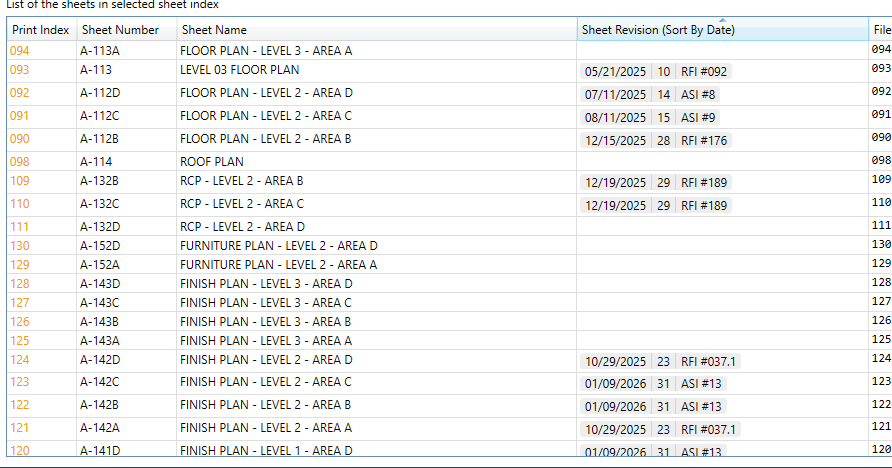
Task: Select RCP - LEVEL 2 - AREA D
Action: click(x=242, y=226)
